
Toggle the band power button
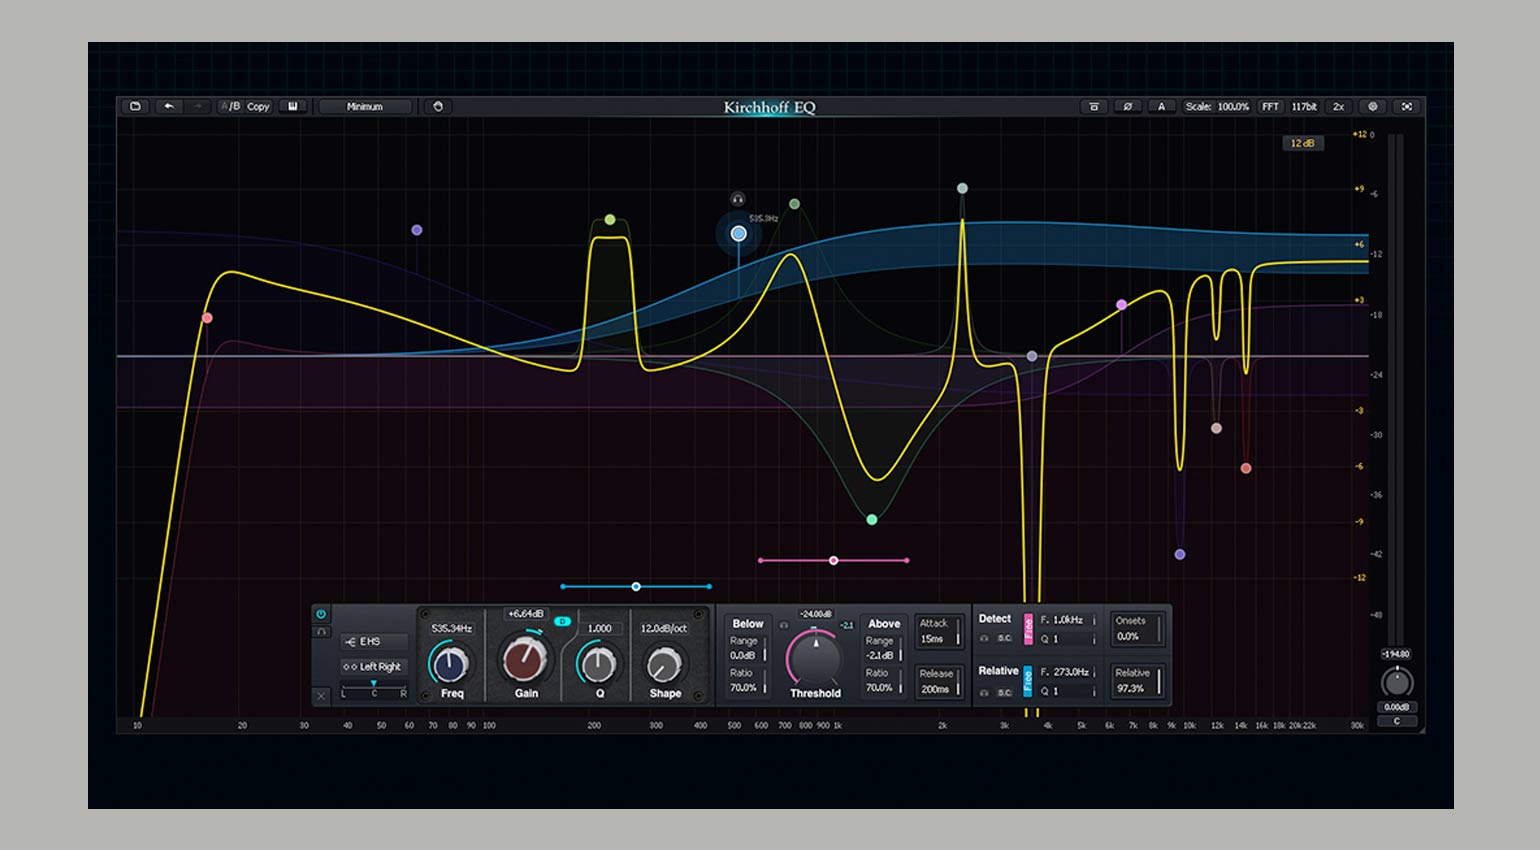point(321,614)
